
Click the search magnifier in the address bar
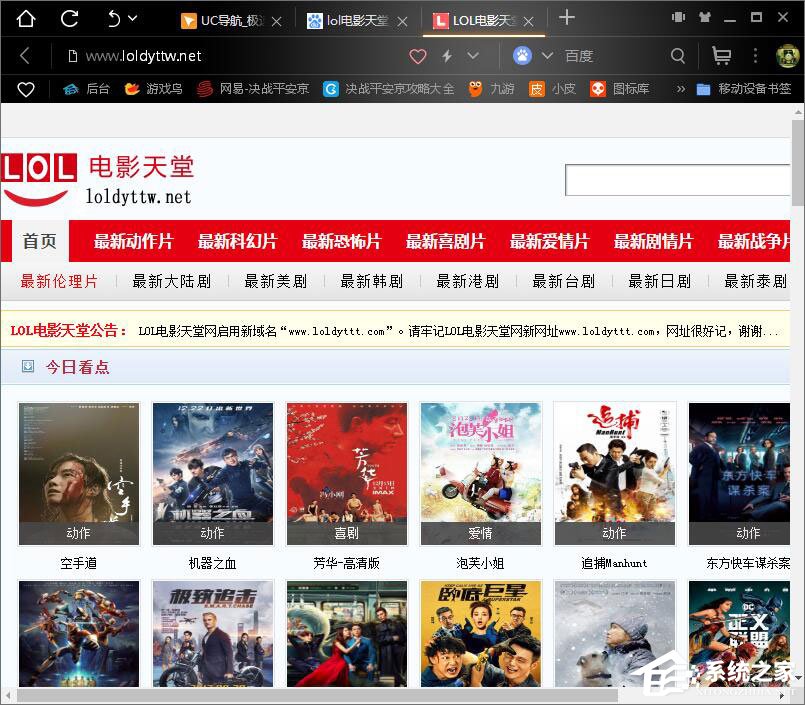(x=678, y=56)
